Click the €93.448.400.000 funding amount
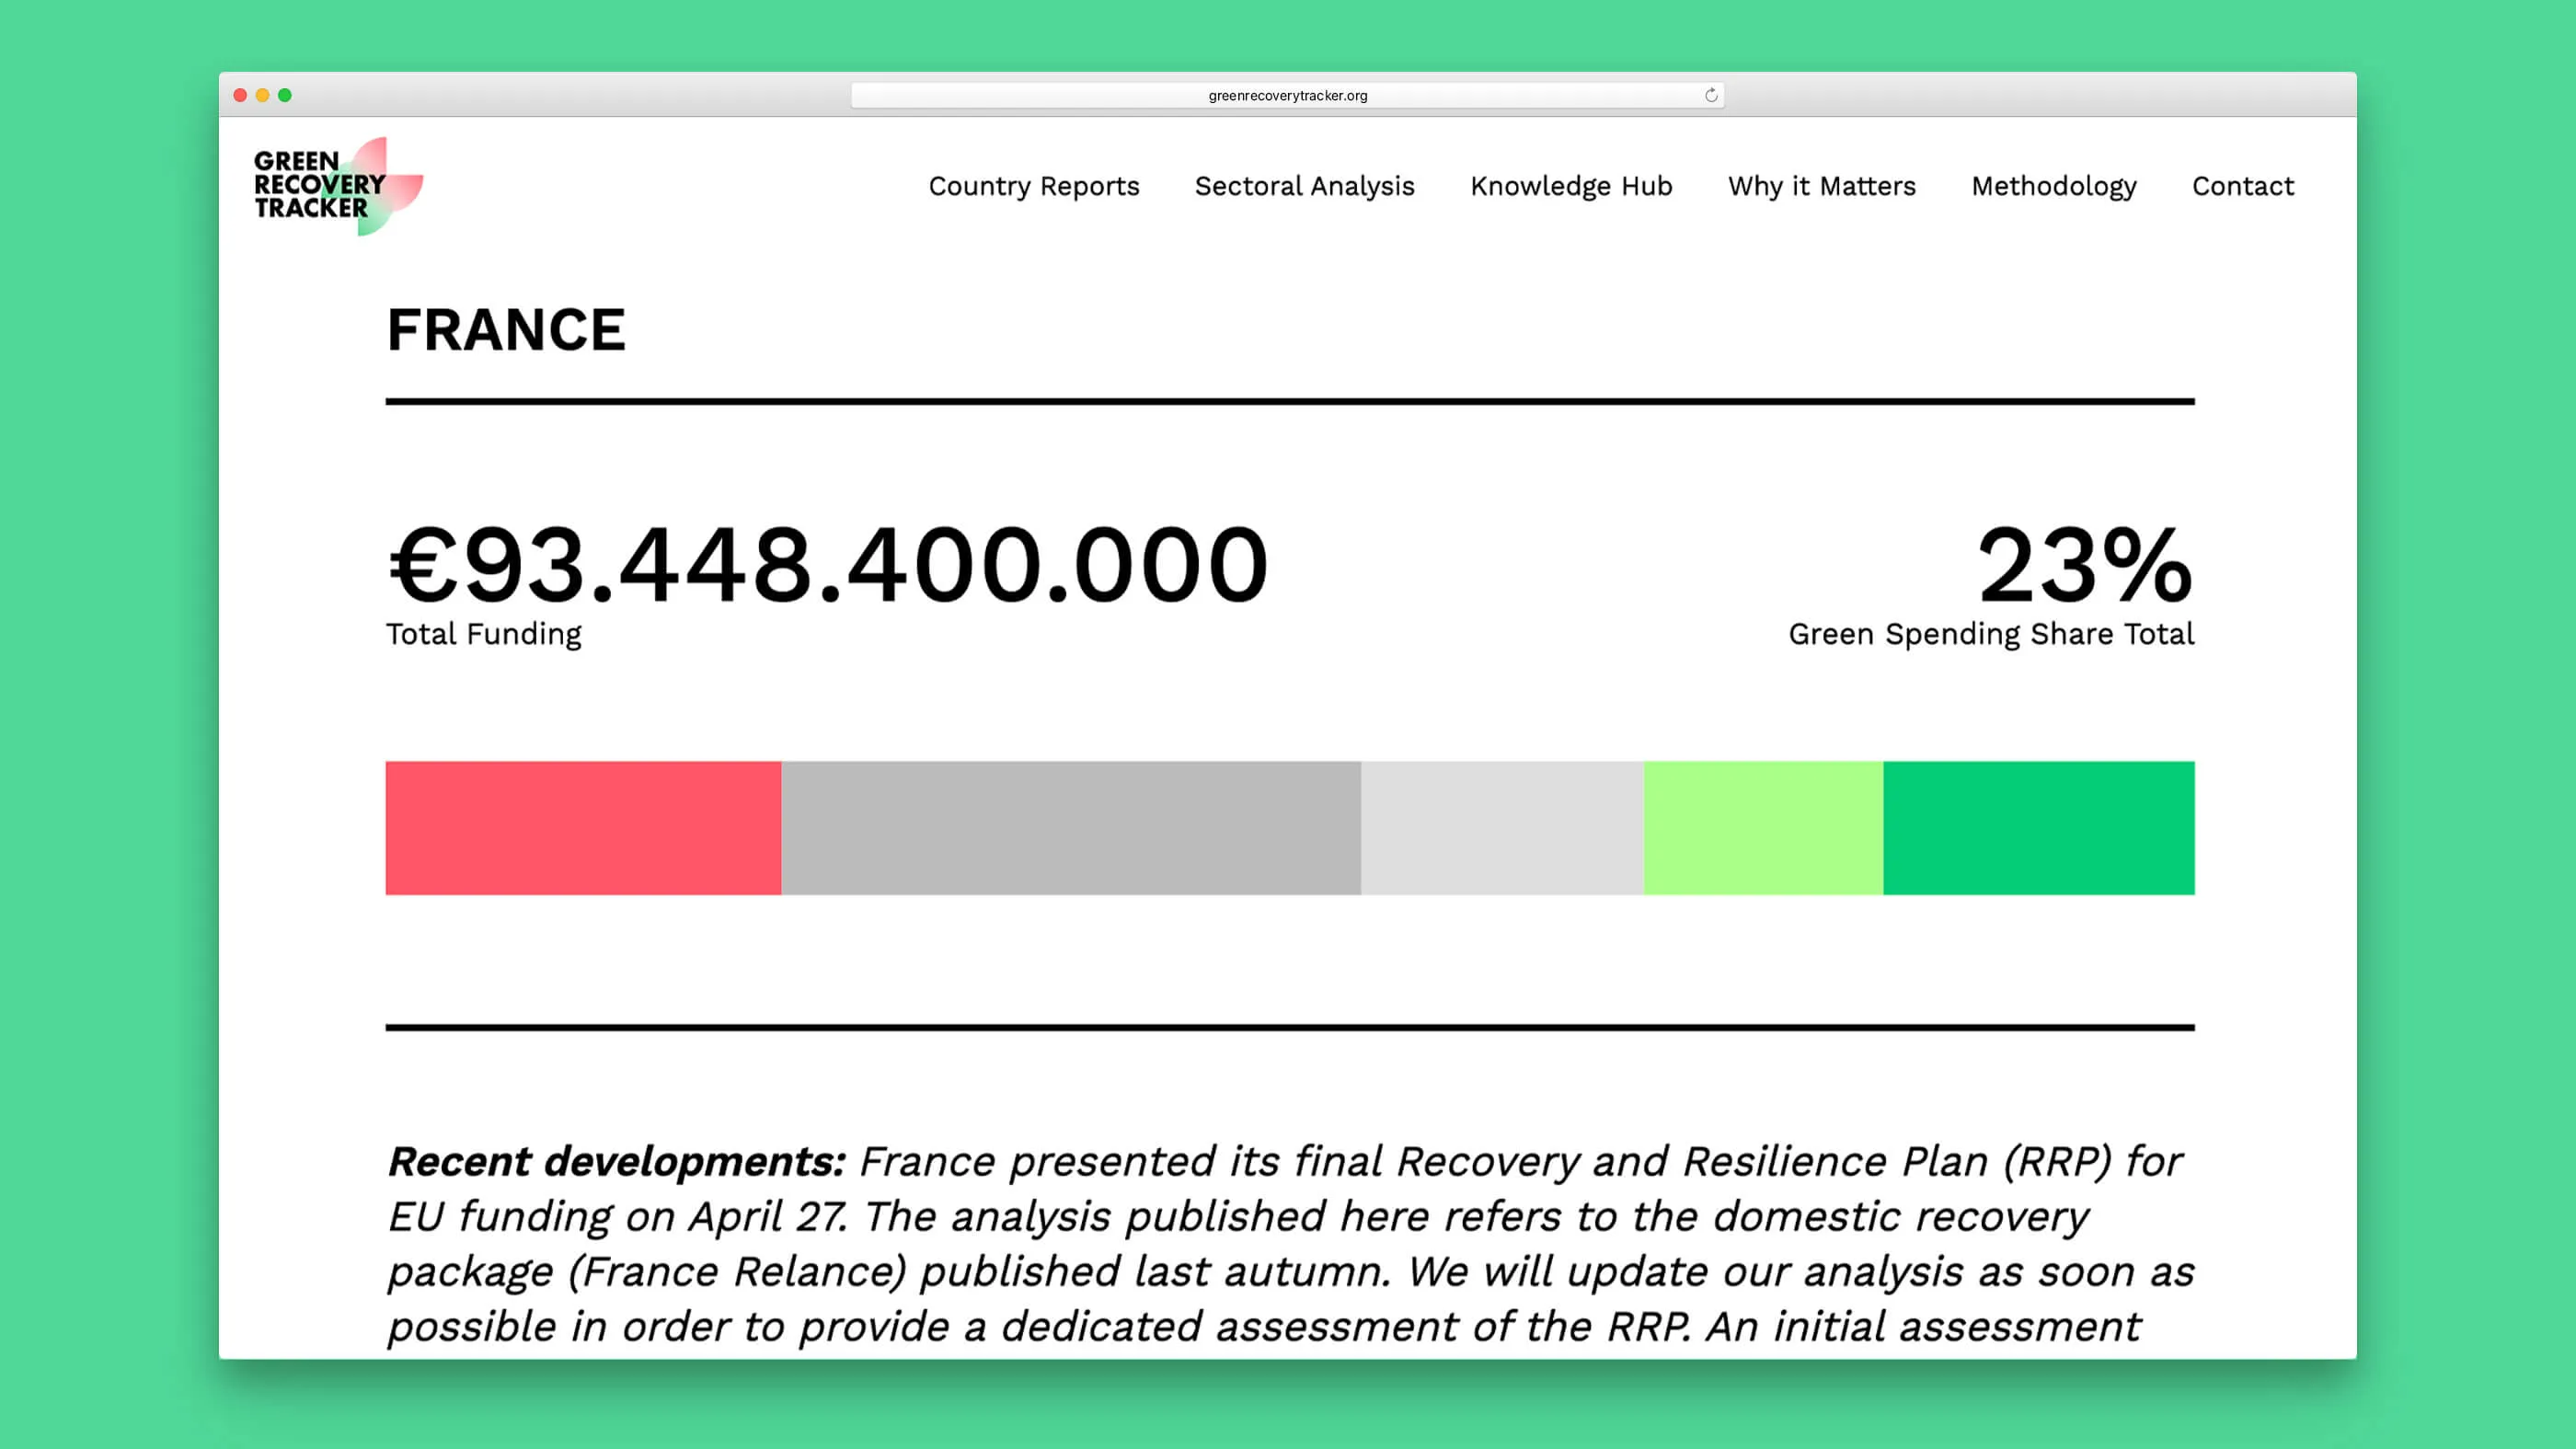This screenshot has height=1449, width=2576. tap(828, 565)
